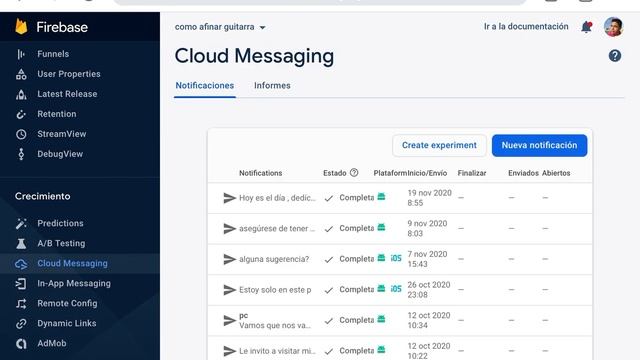
Task: Click the Notifications column header
Action: click(x=260, y=173)
